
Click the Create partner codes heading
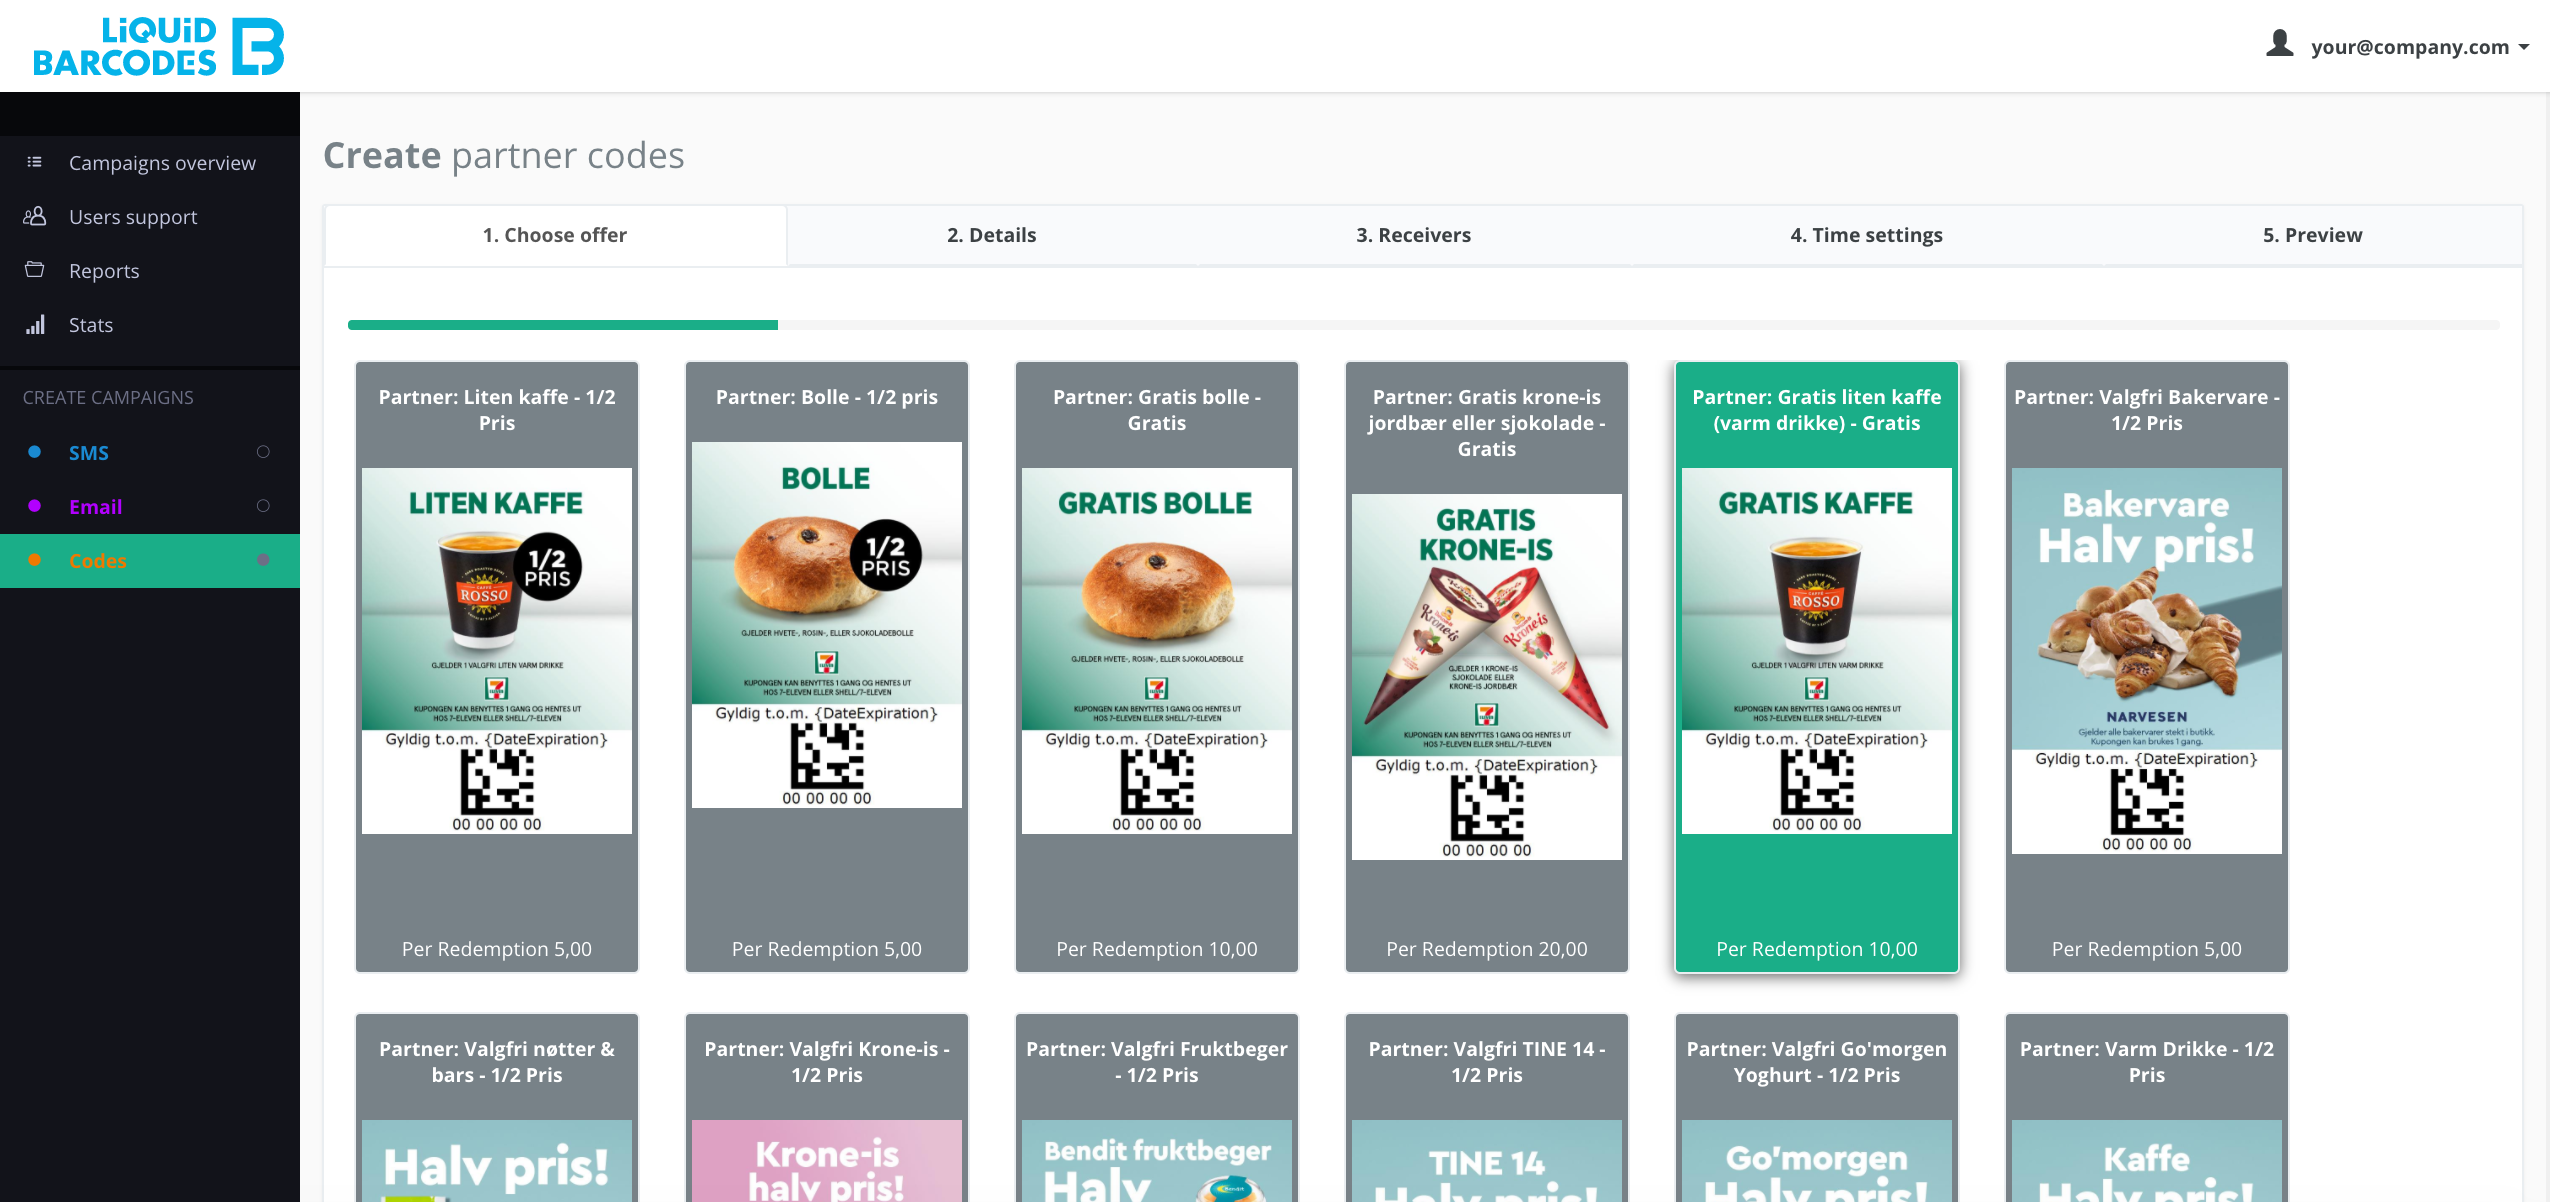pyautogui.click(x=504, y=156)
